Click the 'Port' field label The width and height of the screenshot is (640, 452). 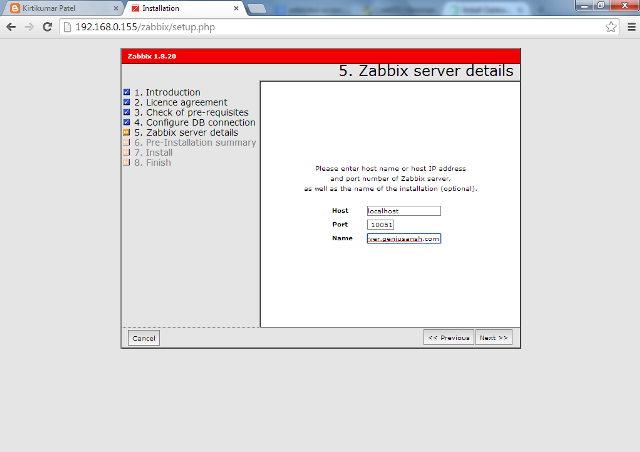click(340, 225)
